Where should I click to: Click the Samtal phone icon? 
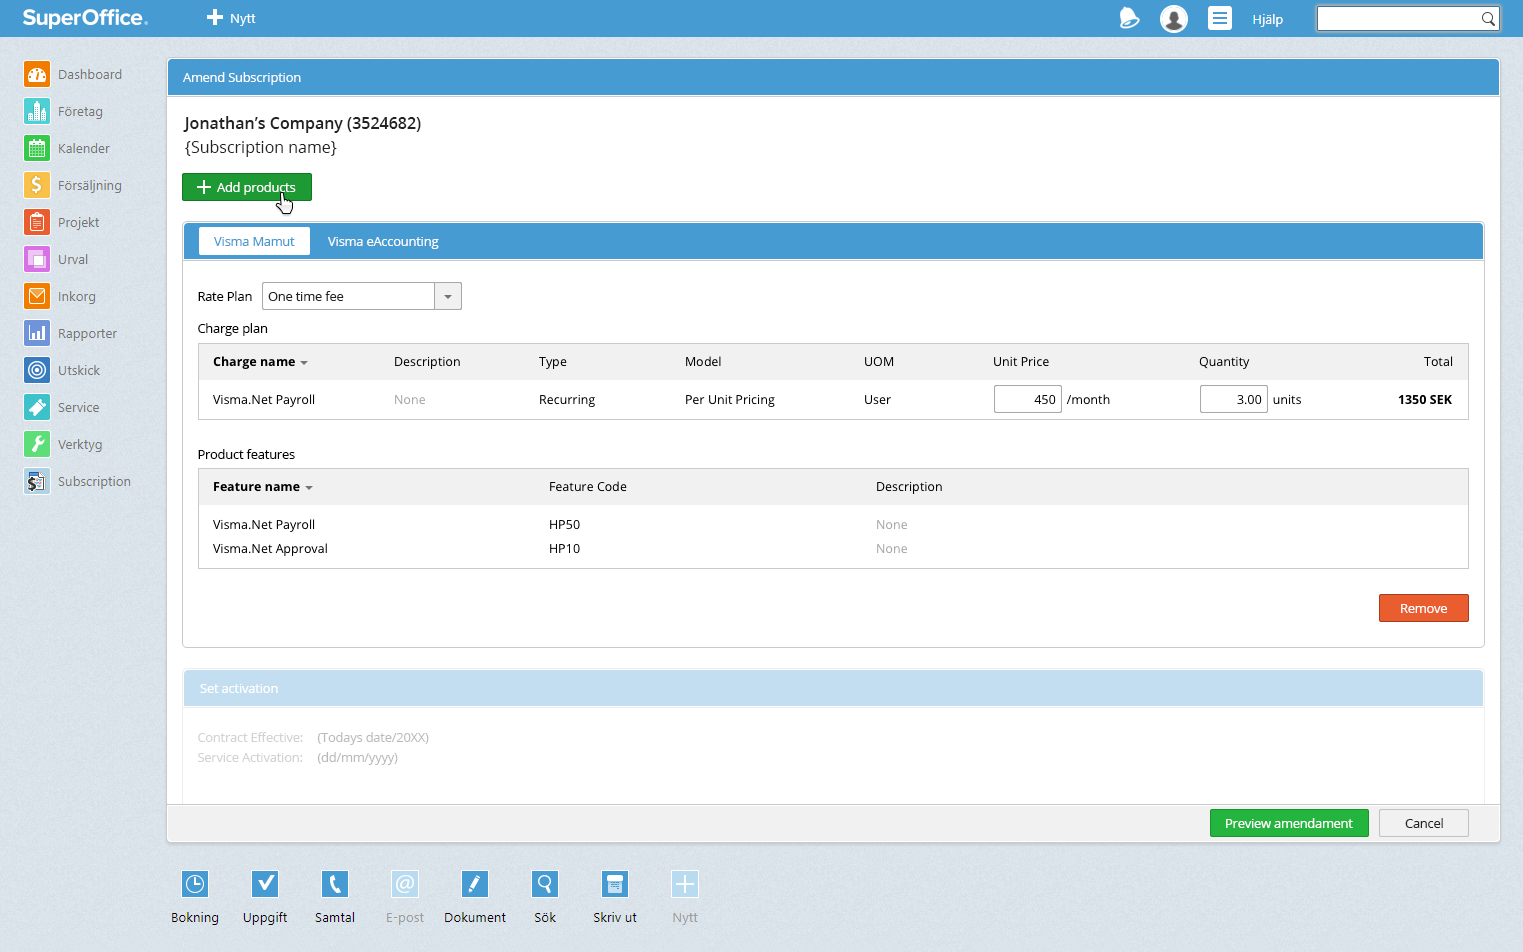[x=335, y=884]
